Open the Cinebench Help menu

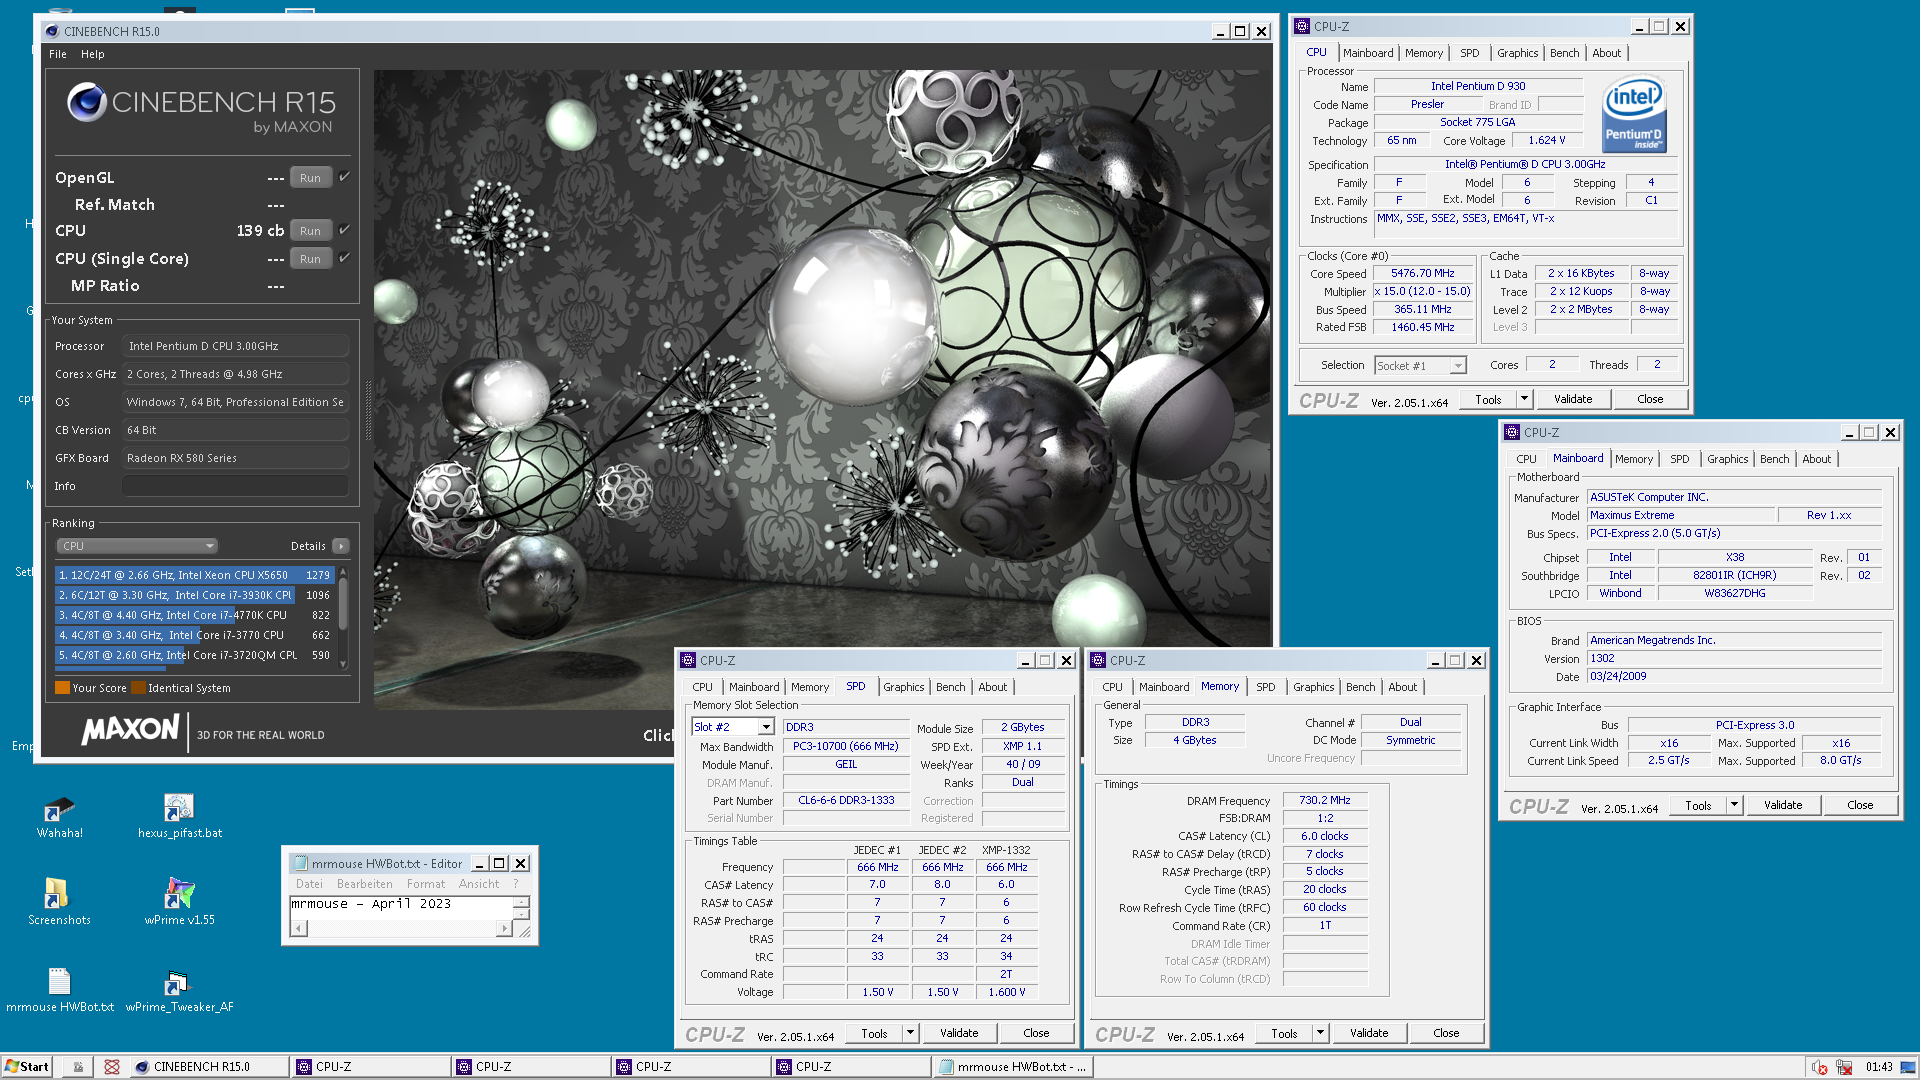(93, 54)
